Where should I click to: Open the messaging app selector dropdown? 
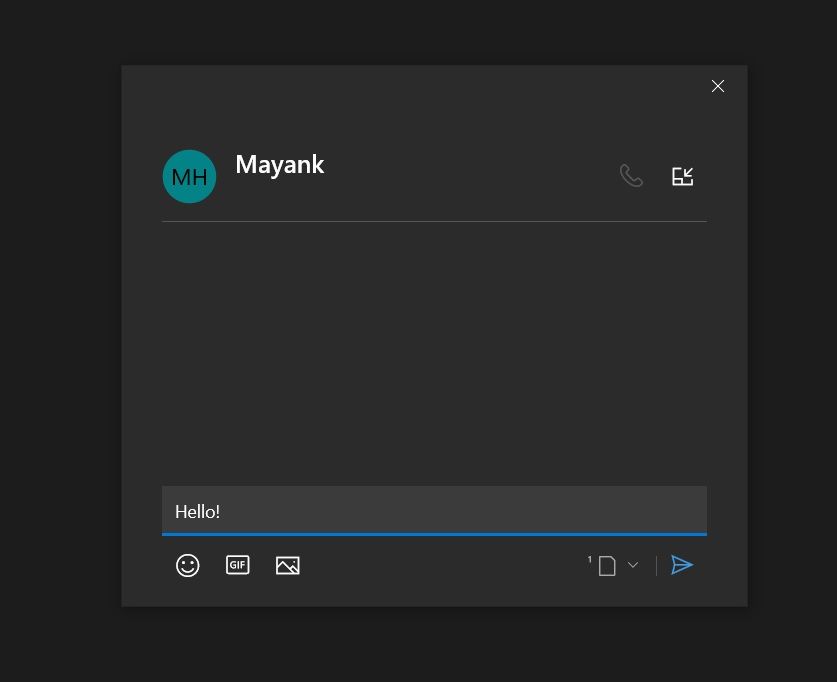[633, 565]
